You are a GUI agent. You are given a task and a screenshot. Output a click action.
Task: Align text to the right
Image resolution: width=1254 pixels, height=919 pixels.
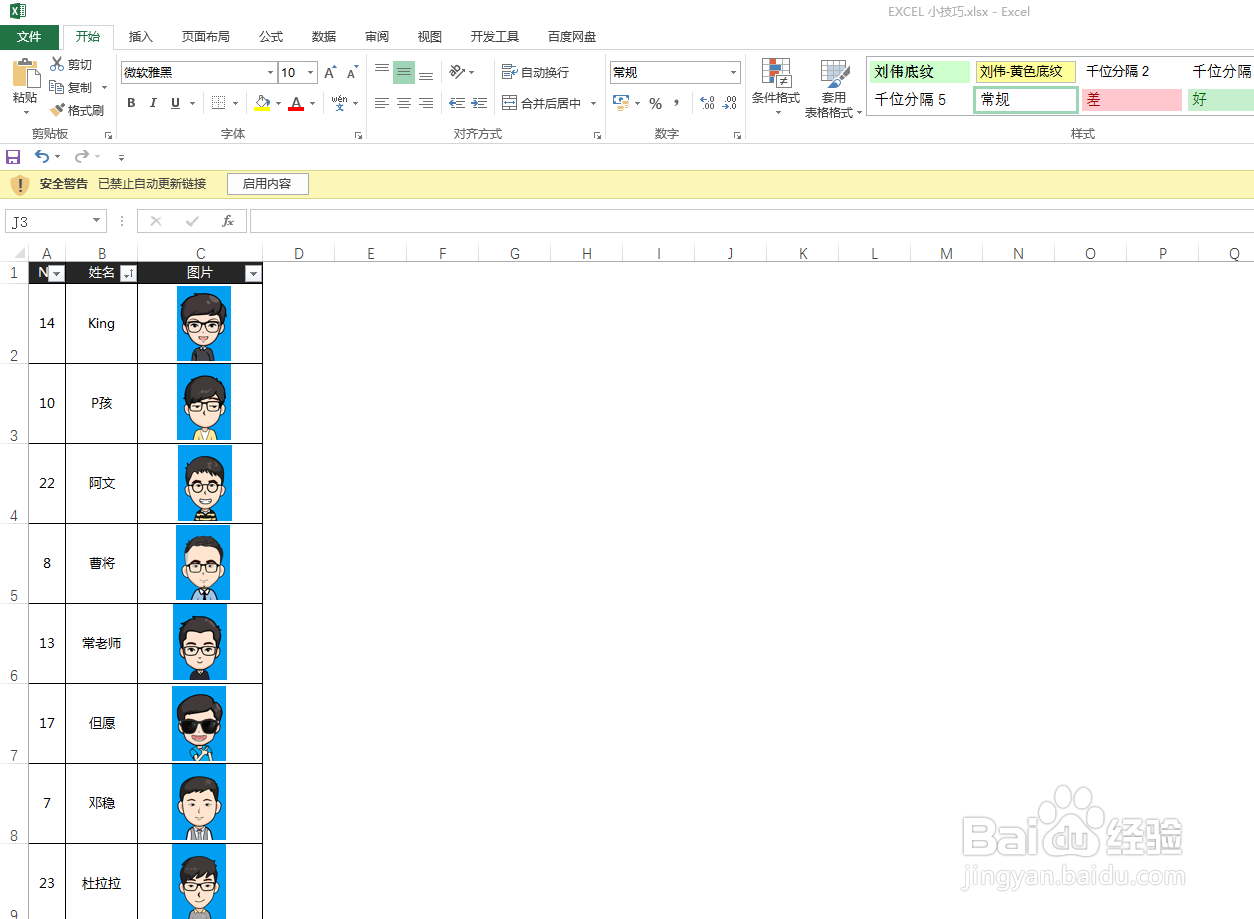[426, 103]
